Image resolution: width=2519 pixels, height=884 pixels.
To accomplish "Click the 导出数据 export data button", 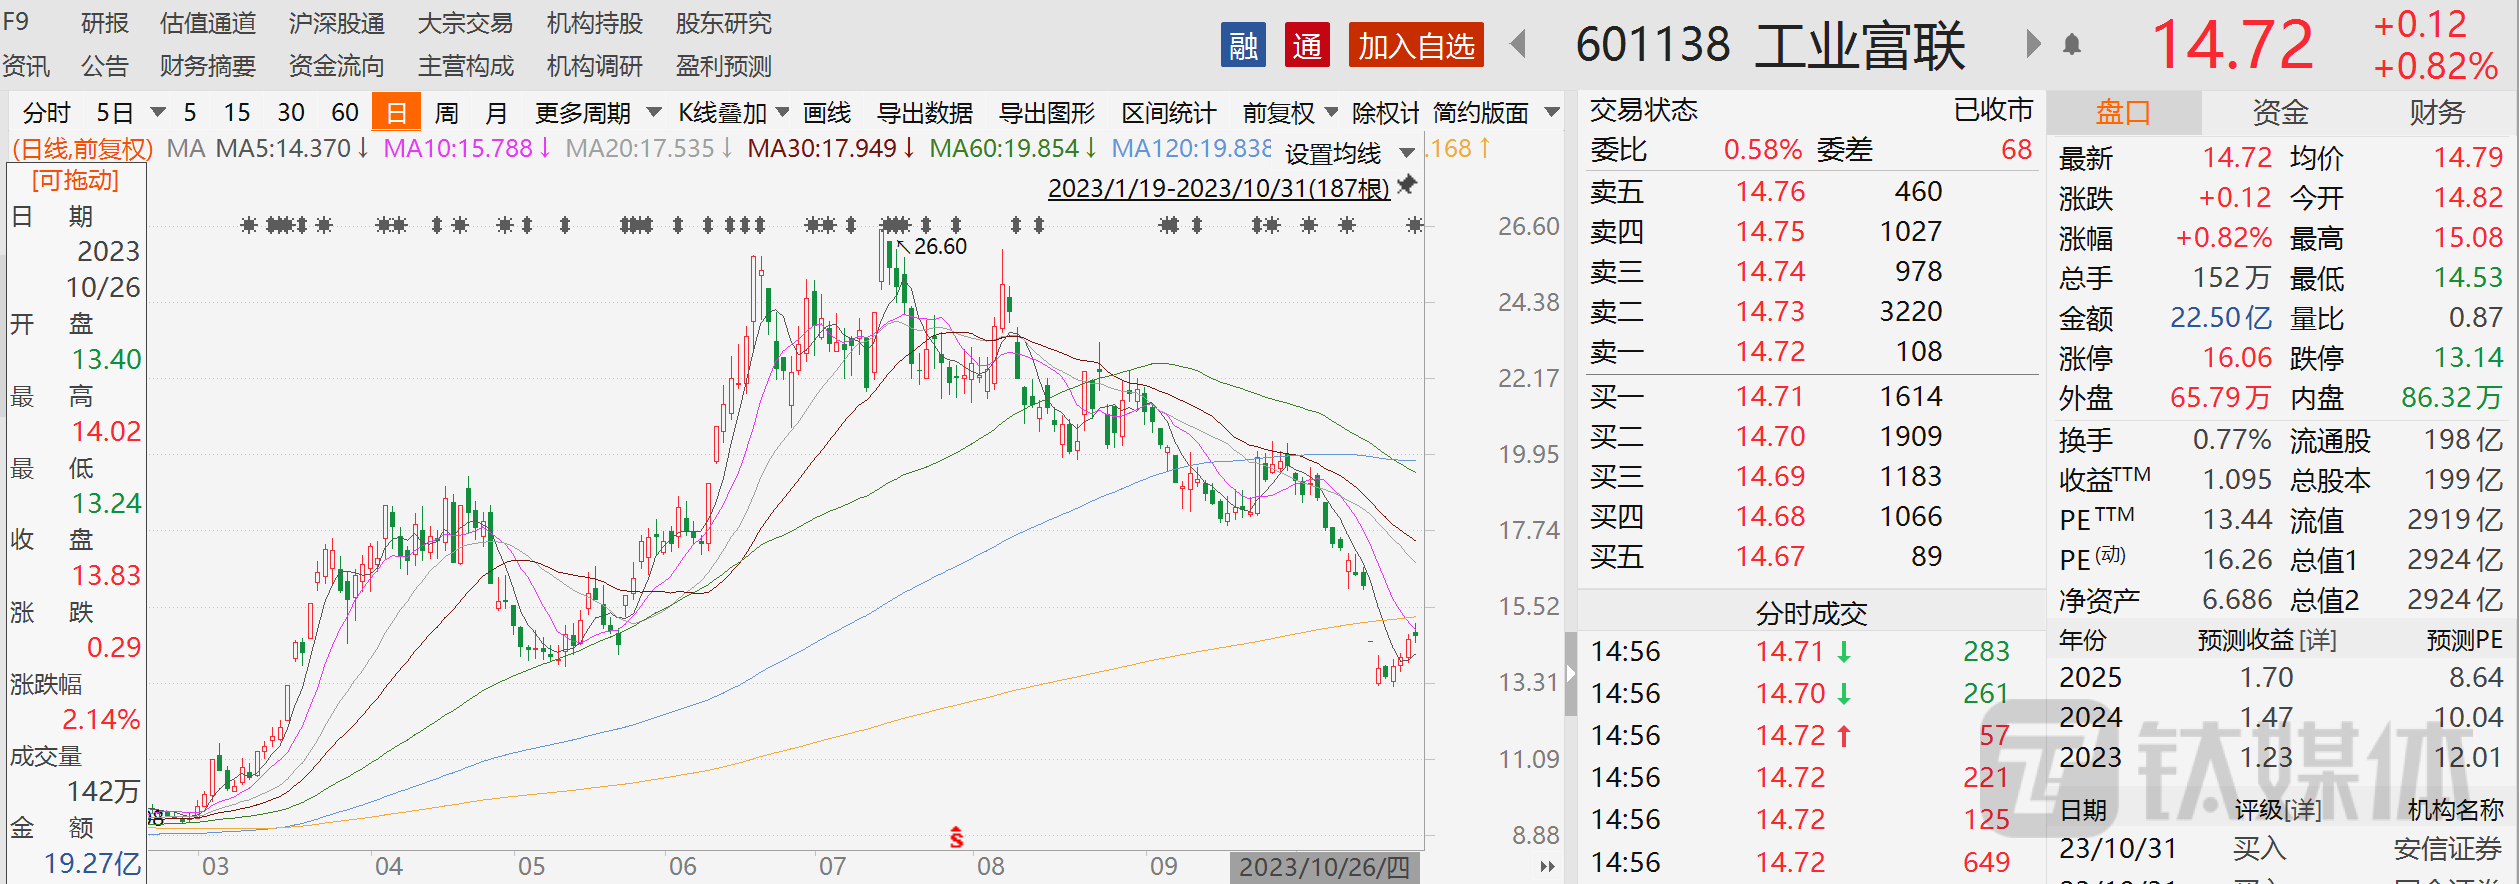I will coord(924,113).
